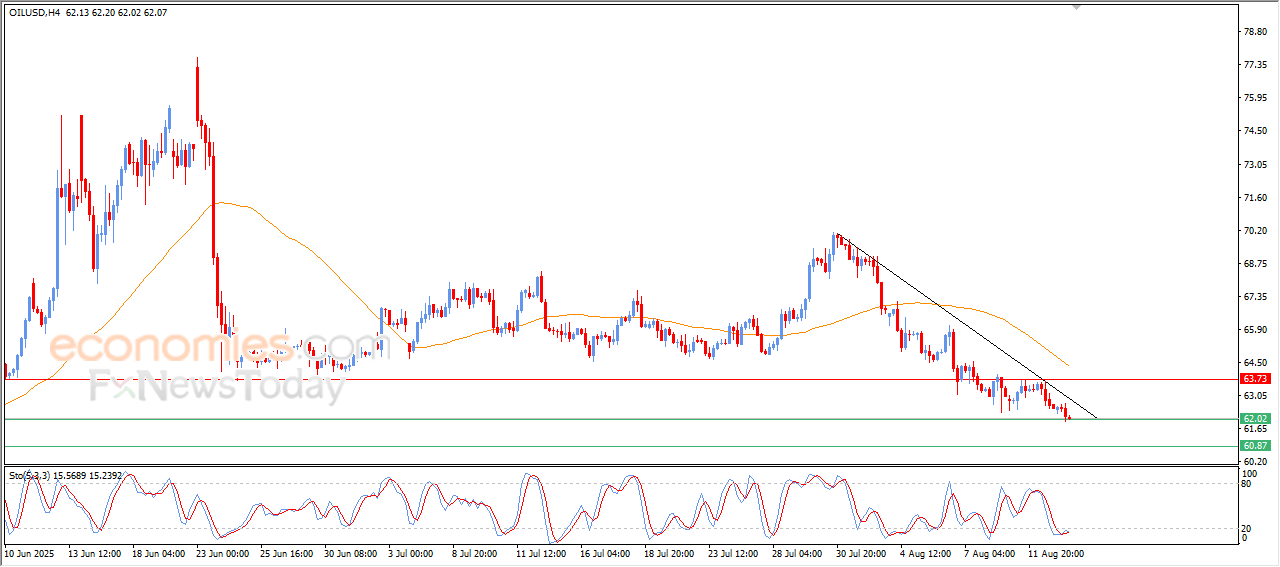
Task: Click the 11 Jul 12:00 time label
Action: (541, 552)
